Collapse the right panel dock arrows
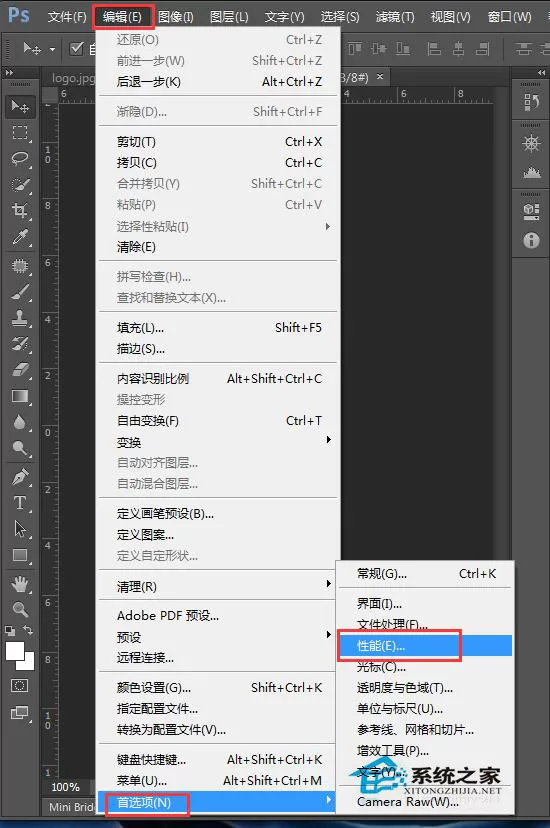 click(542, 72)
